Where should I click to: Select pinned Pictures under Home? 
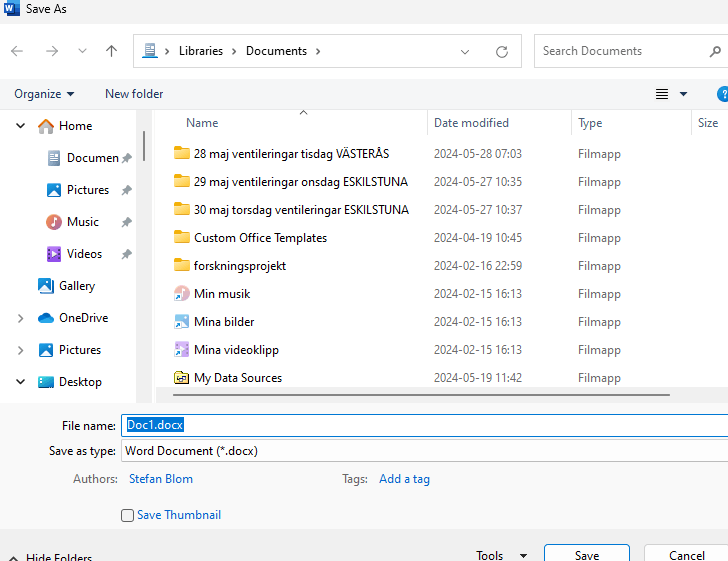(88, 190)
